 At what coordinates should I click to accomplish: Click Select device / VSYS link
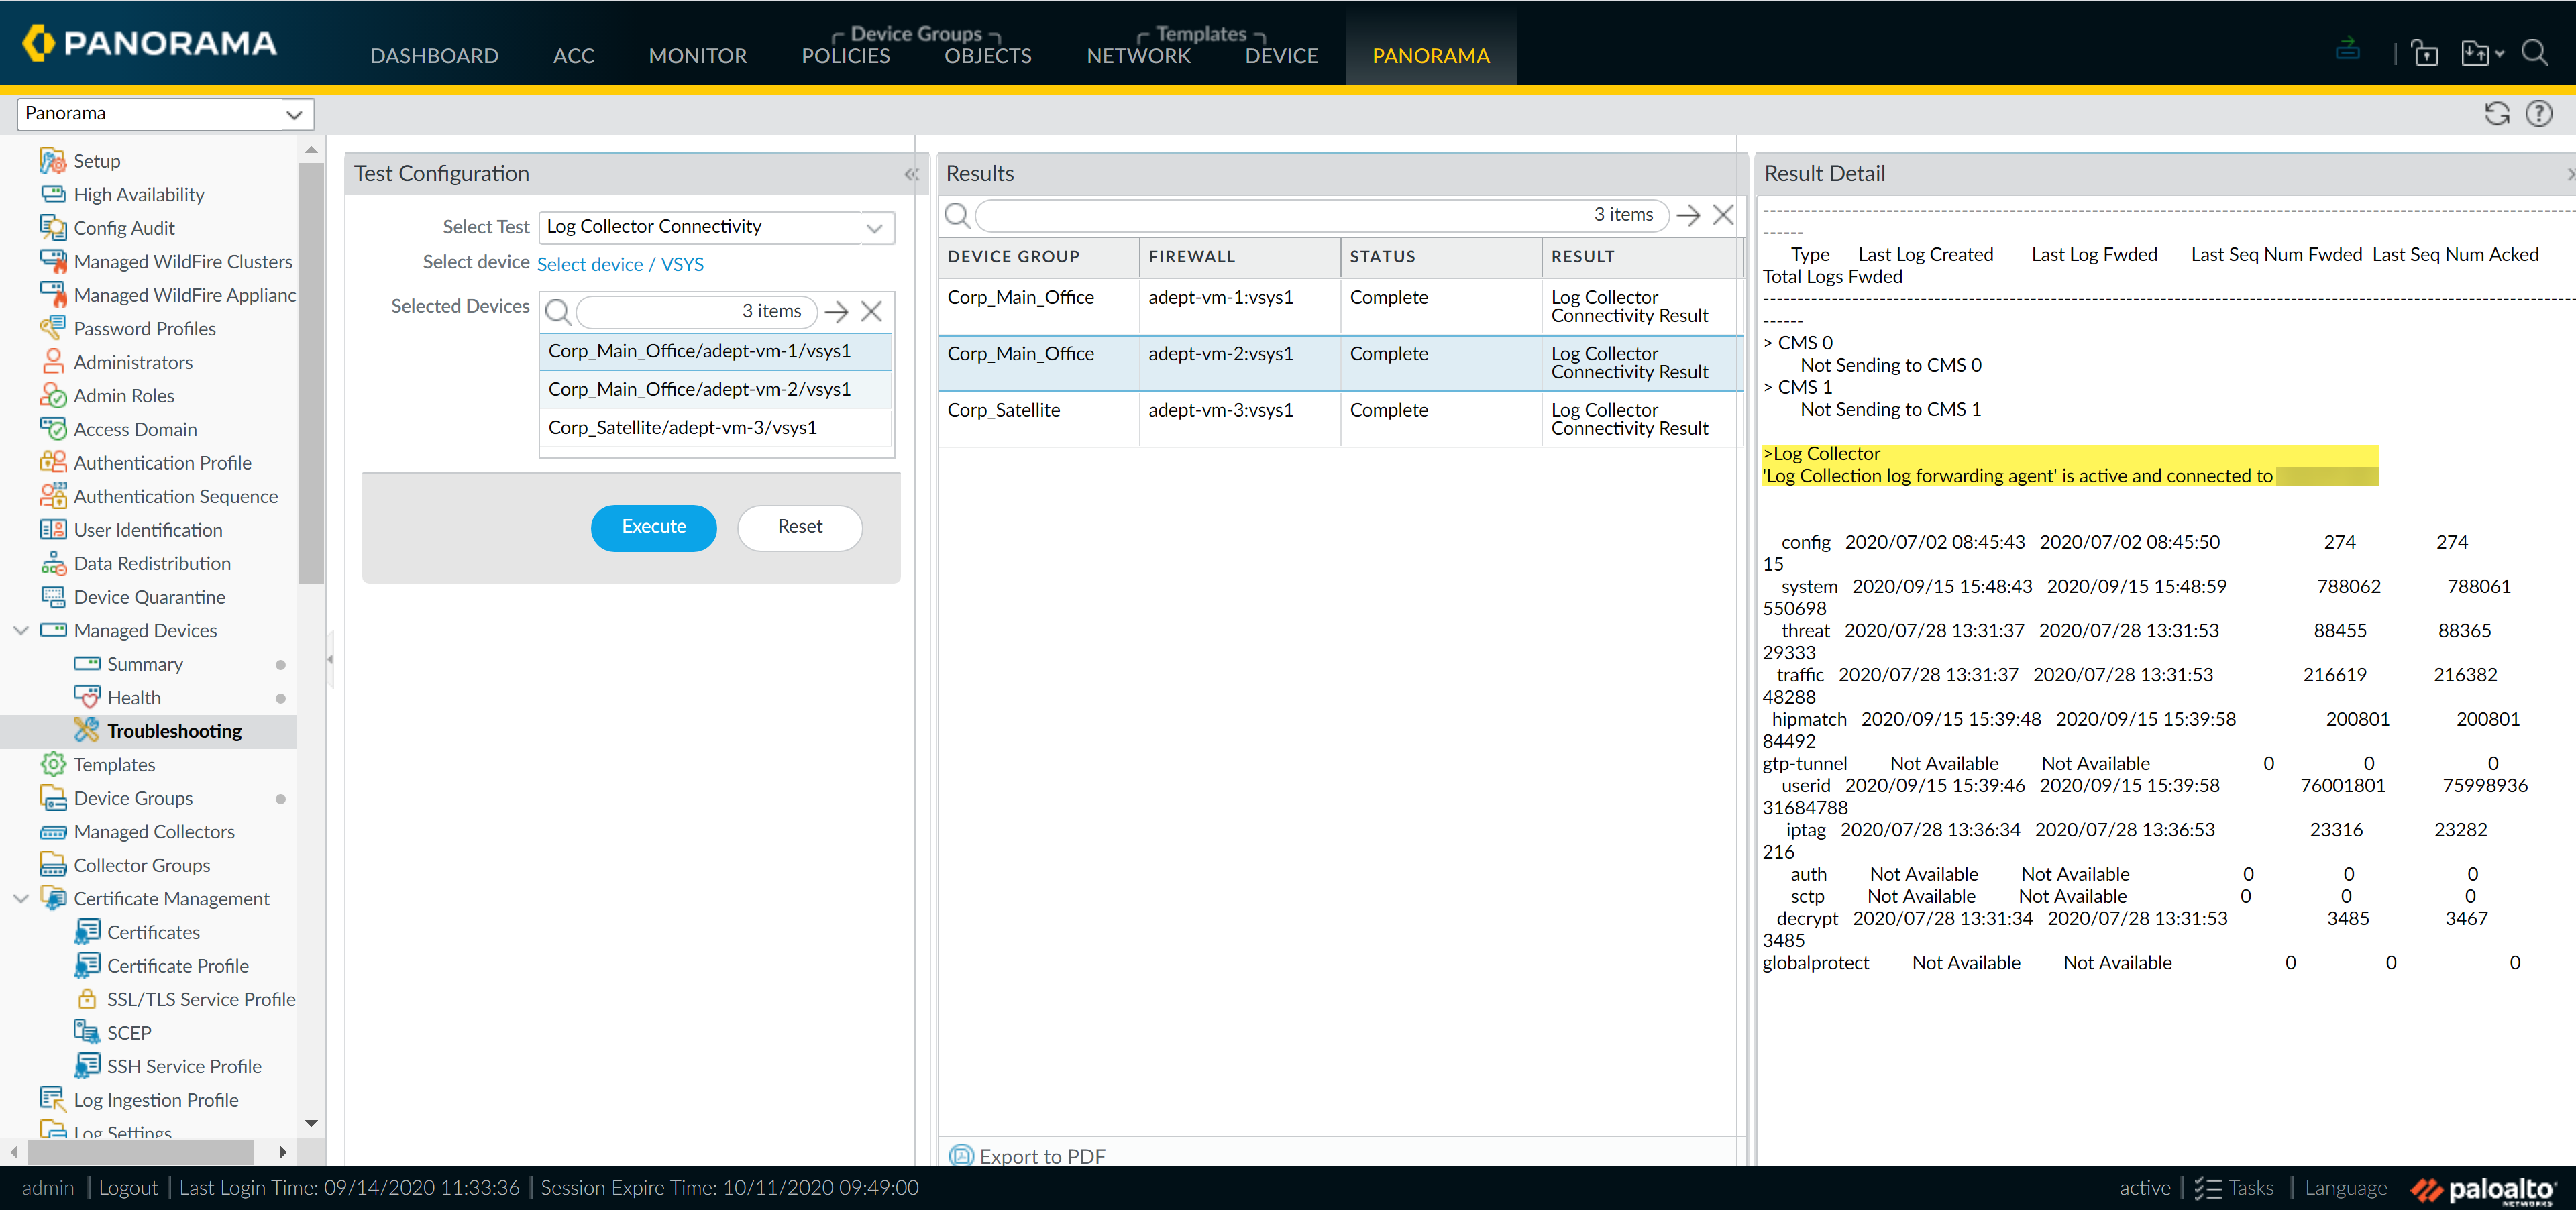620,265
